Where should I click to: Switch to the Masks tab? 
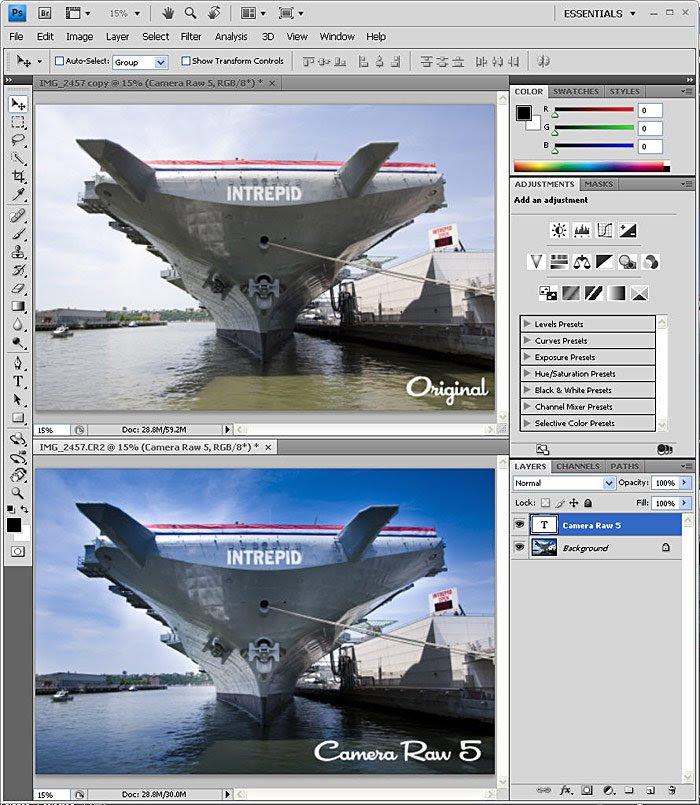598,184
